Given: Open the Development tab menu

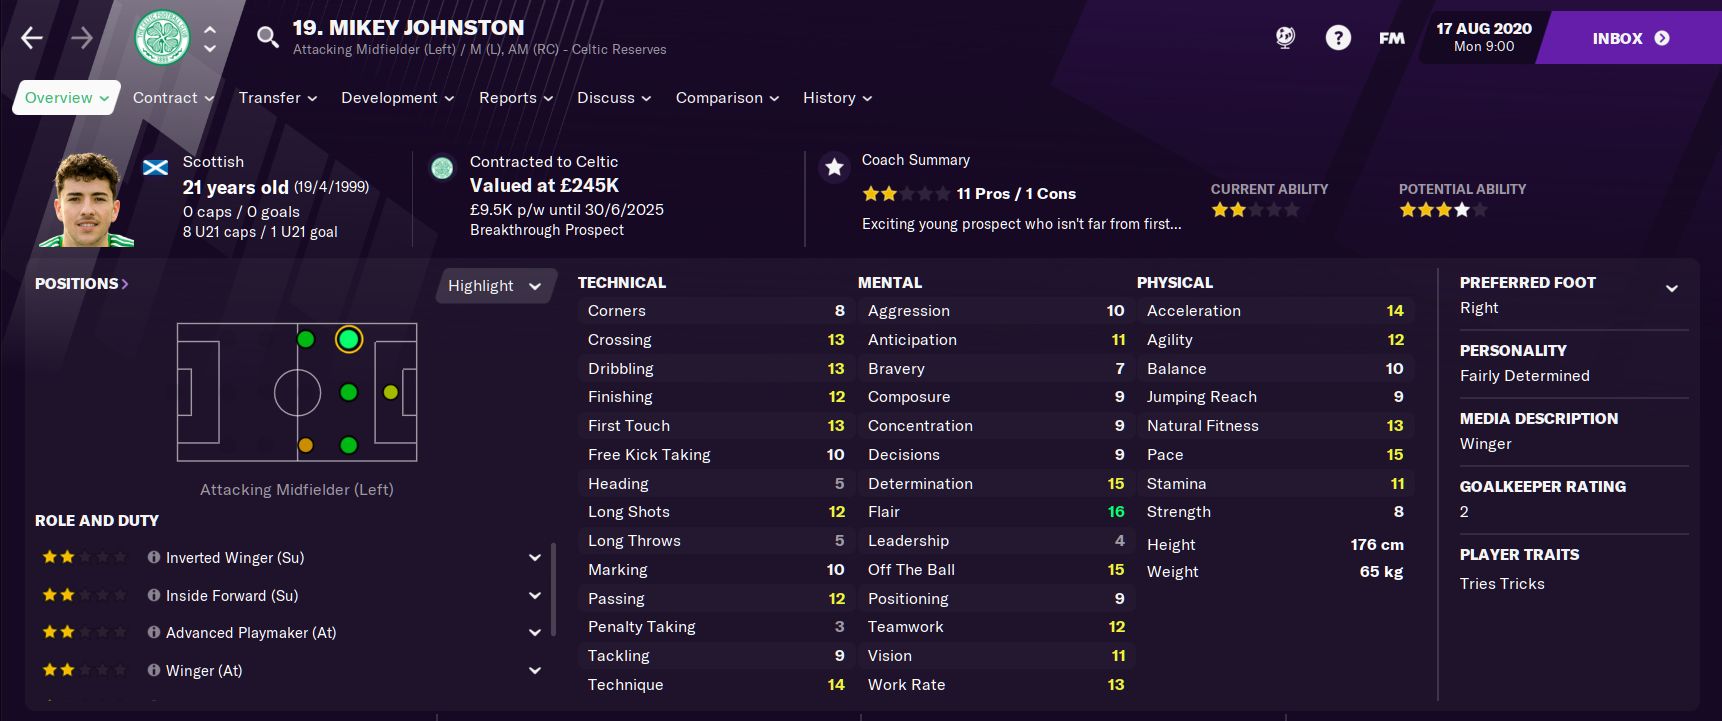Looking at the screenshot, I should pos(397,98).
